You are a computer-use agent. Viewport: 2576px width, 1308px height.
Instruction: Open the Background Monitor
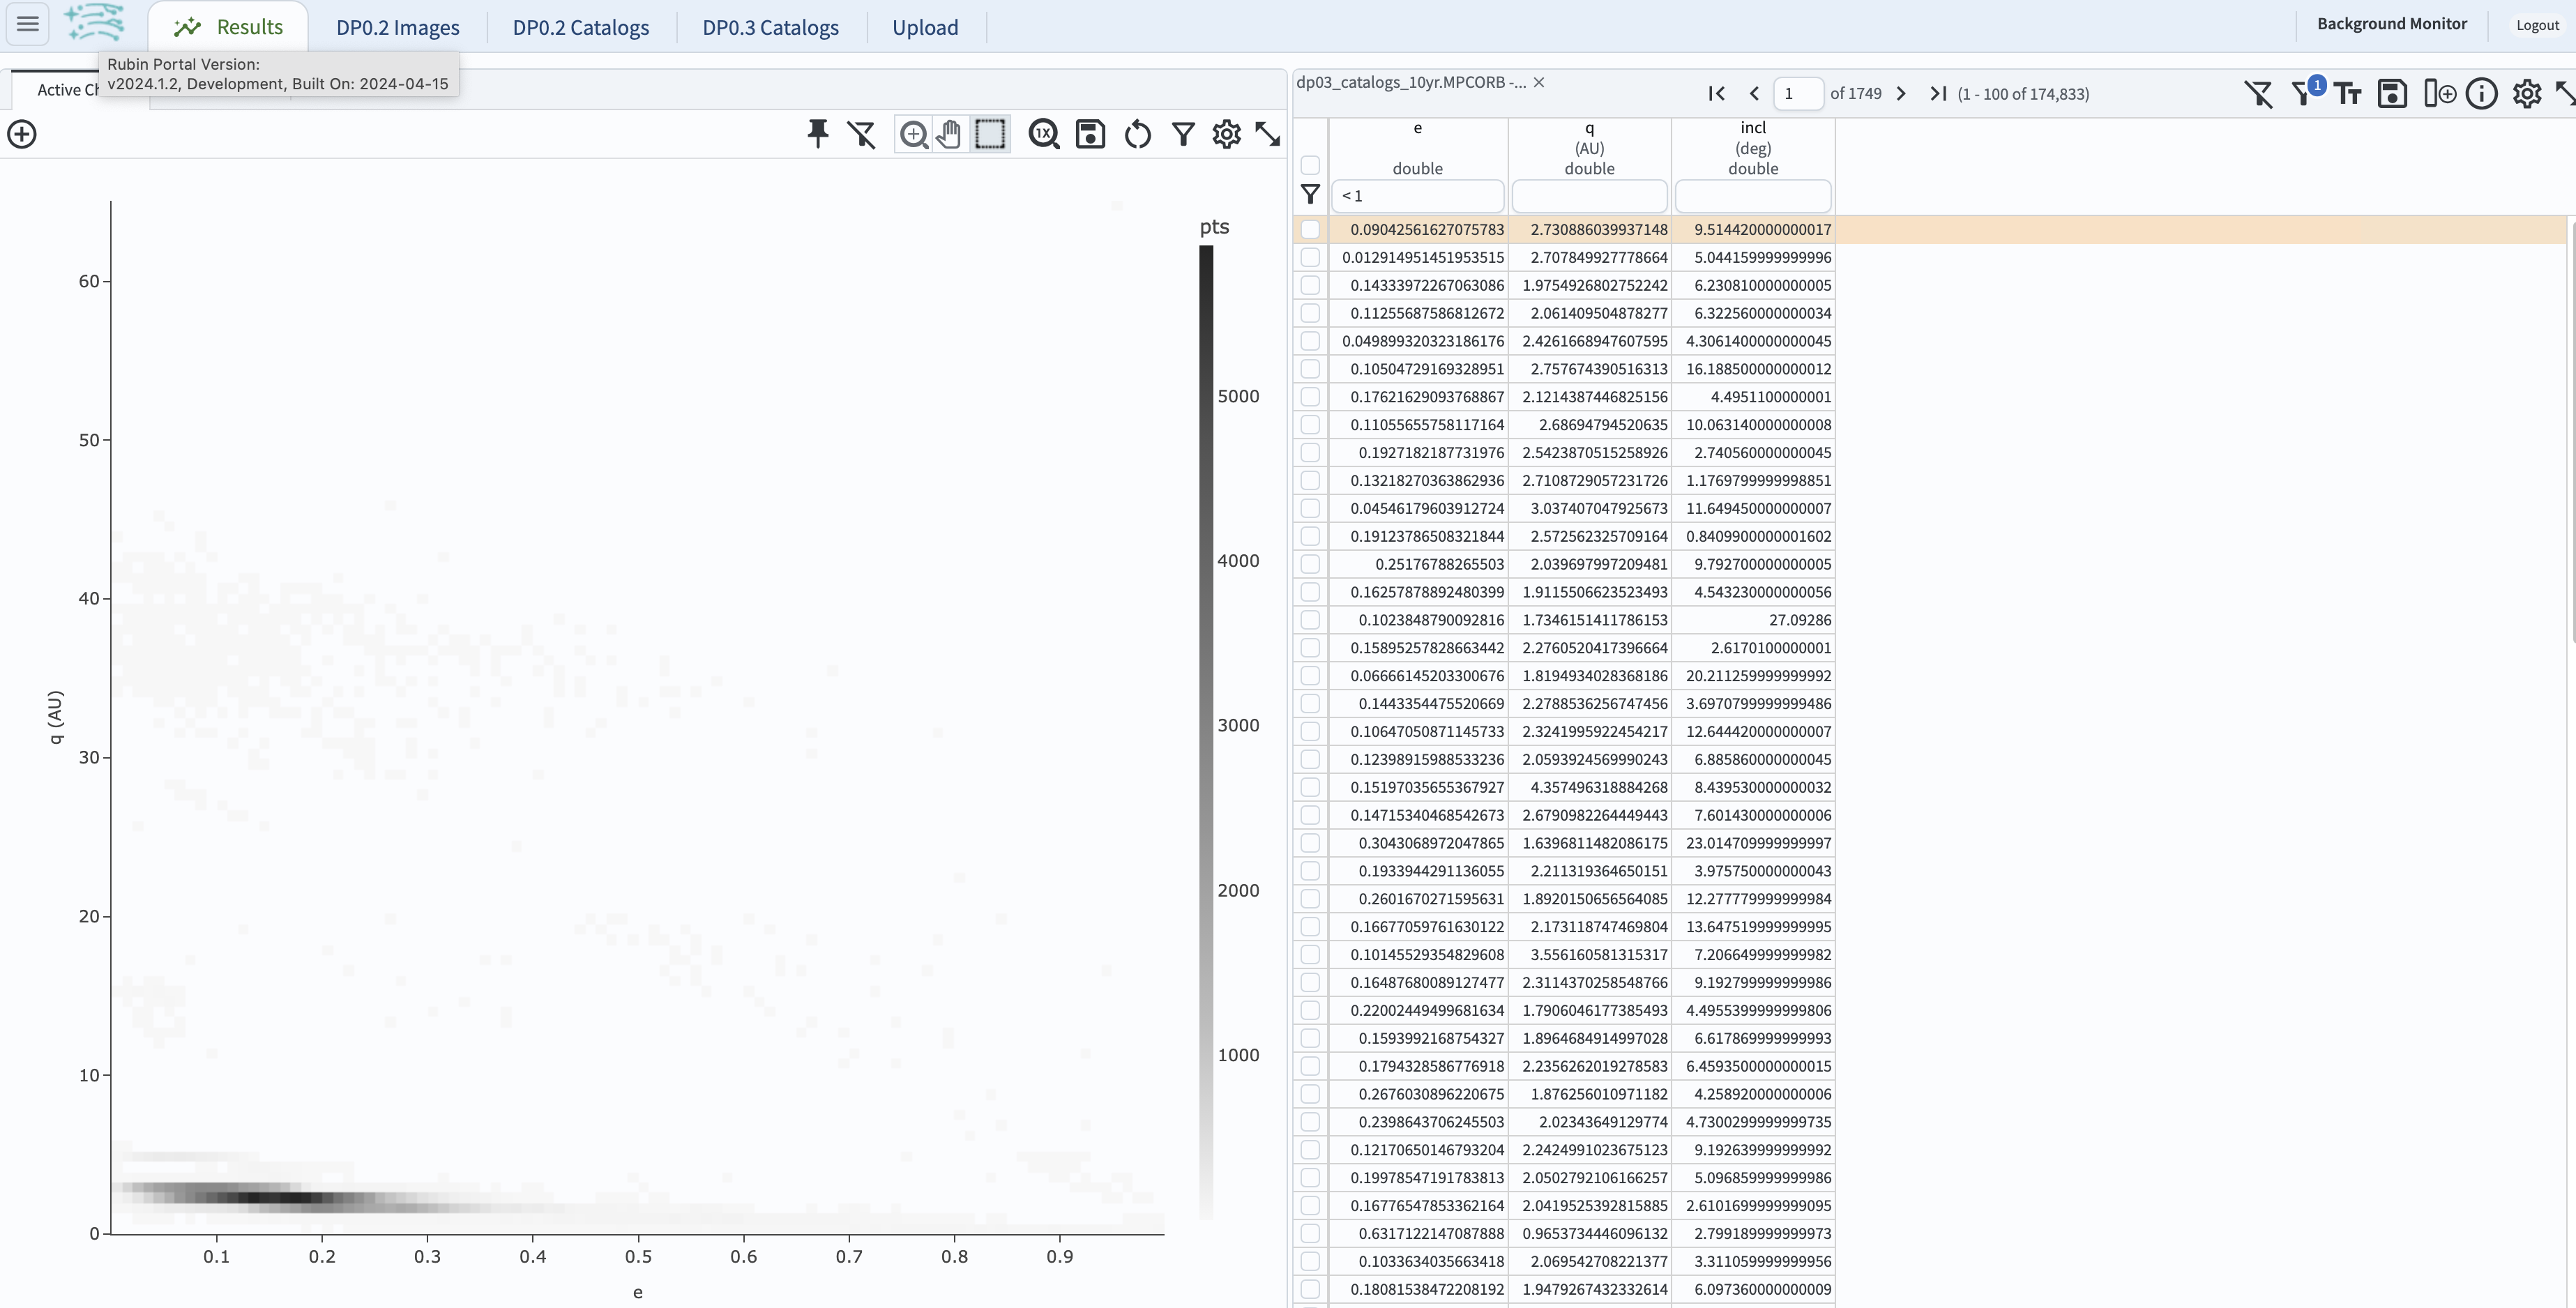(x=2392, y=23)
